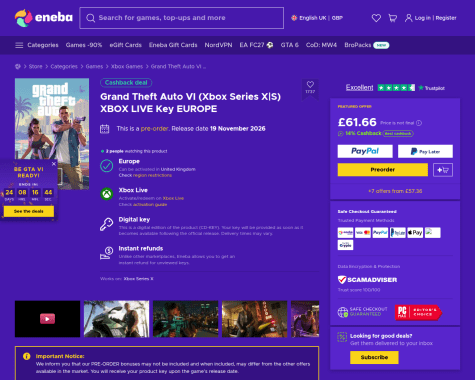Click the Digital key icon

coord(106,224)
